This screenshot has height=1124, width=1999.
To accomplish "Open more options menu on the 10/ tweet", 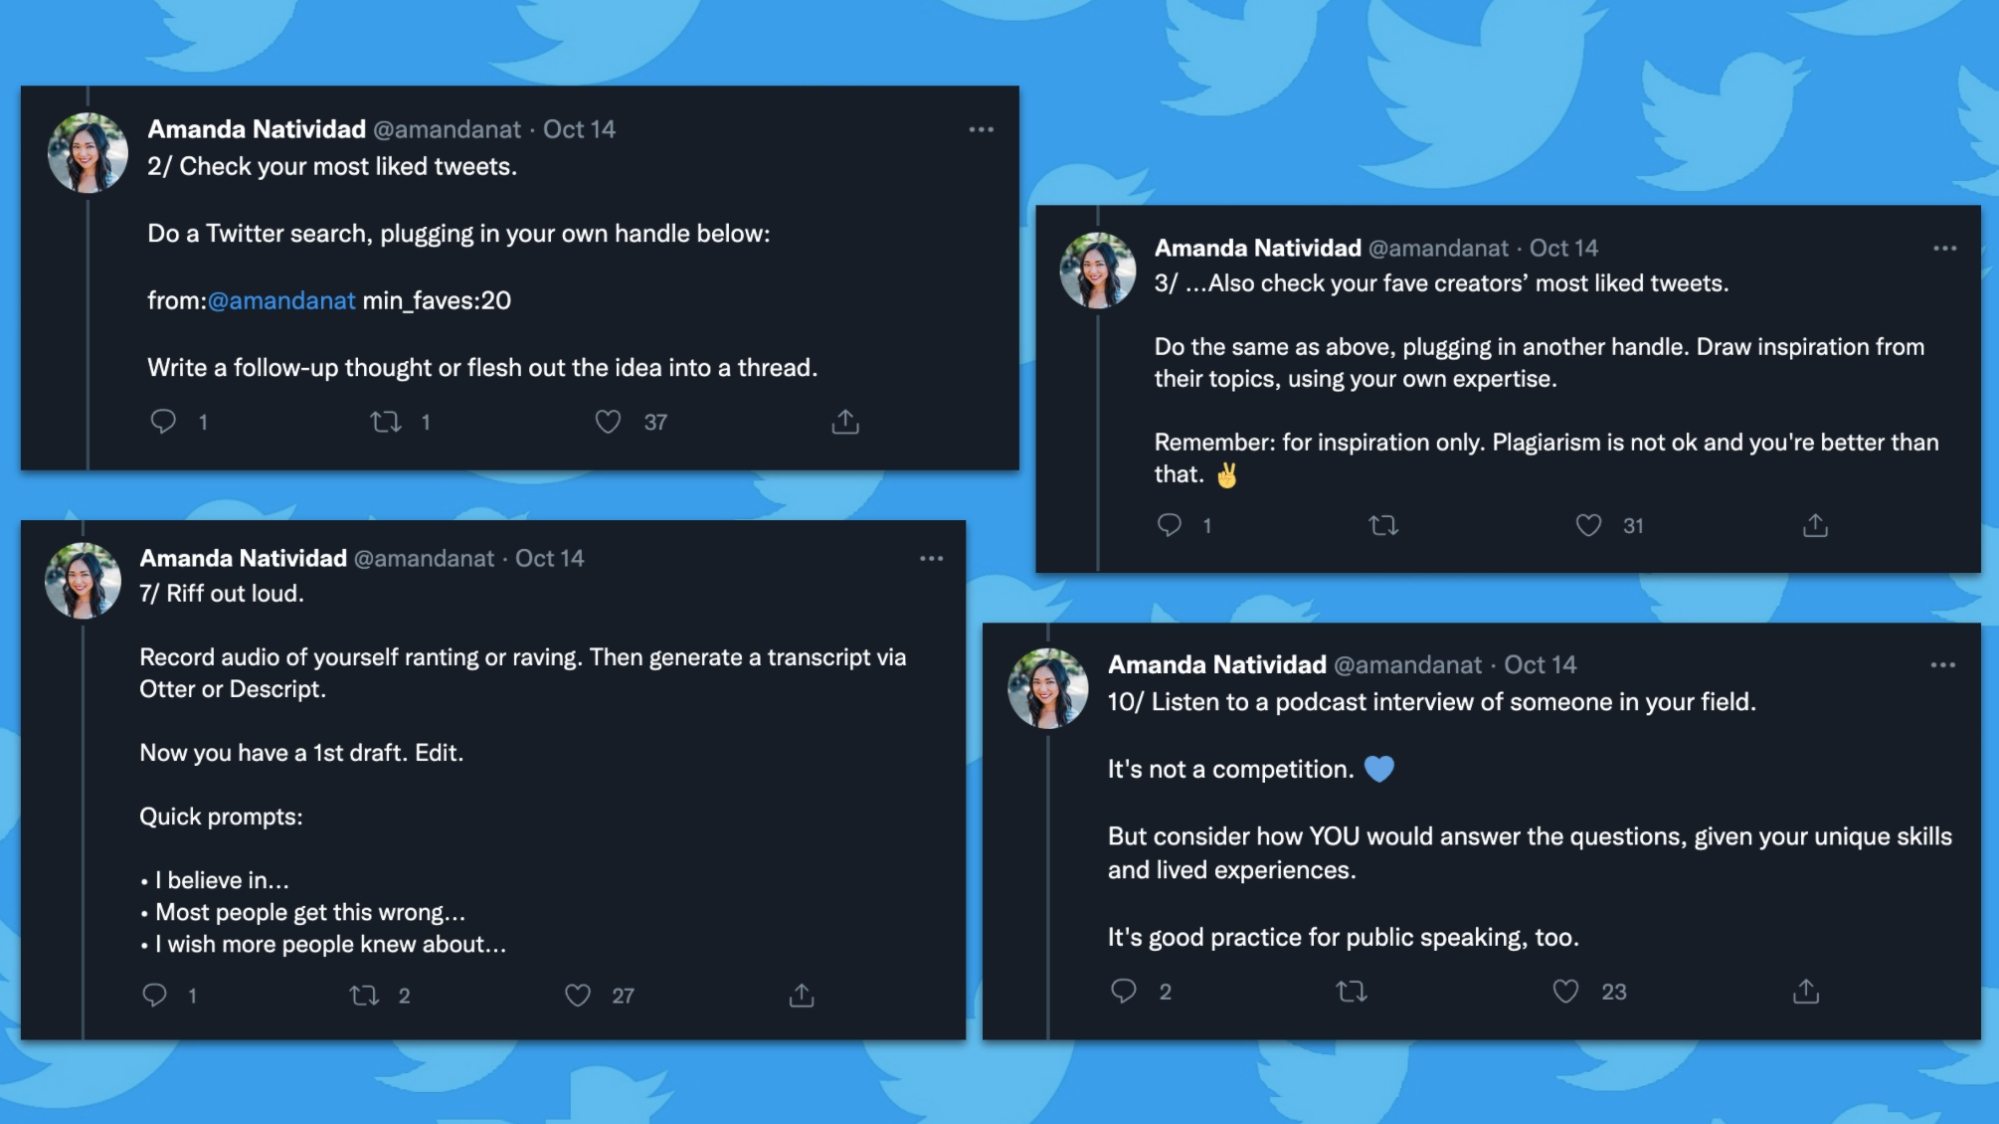I will coord(1942,665).
